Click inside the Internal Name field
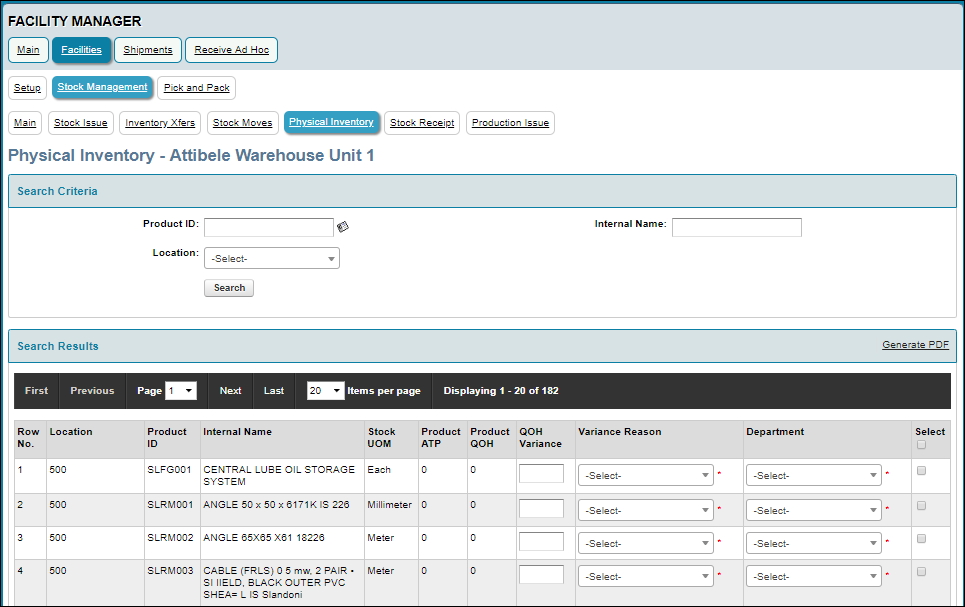 pyautogui.click(x=736, y=227)
